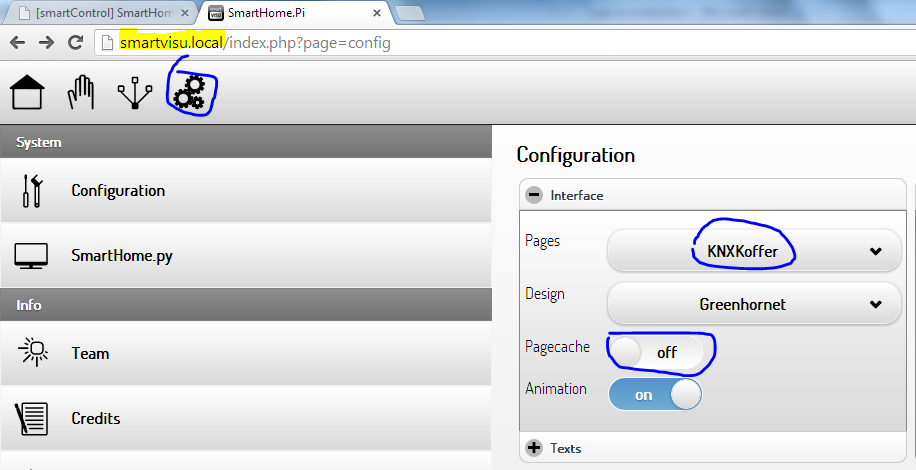Image resolution: width=916 pixels, height=470 pixels.
Task: Click the Pagecache label
Action: 557,346
